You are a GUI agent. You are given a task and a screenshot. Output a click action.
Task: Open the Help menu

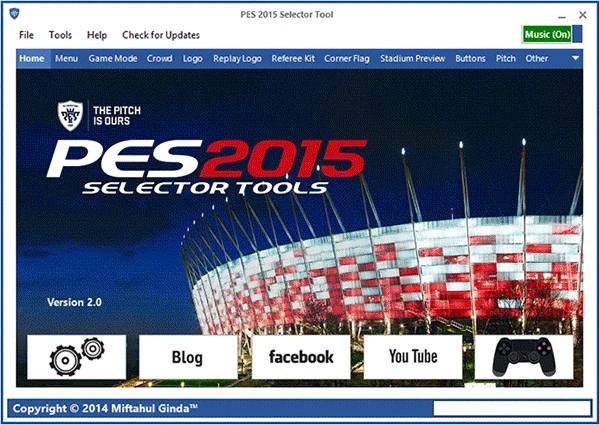point(97,35)
